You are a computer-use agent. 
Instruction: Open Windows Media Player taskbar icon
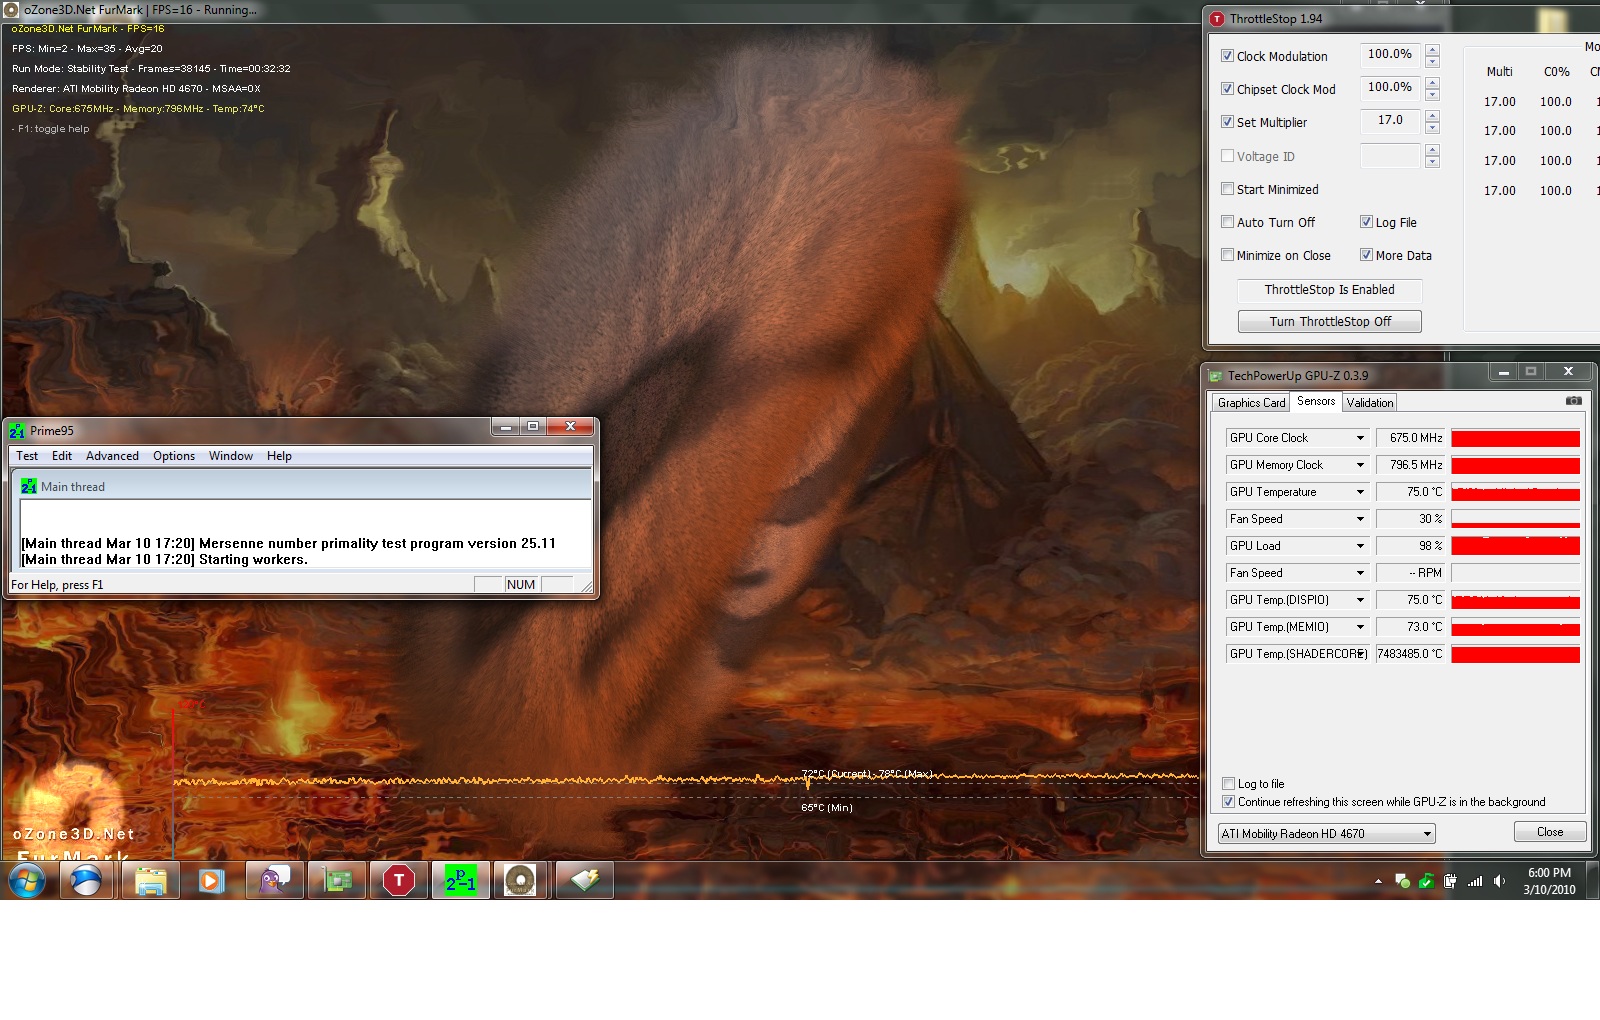click(211, 881)
